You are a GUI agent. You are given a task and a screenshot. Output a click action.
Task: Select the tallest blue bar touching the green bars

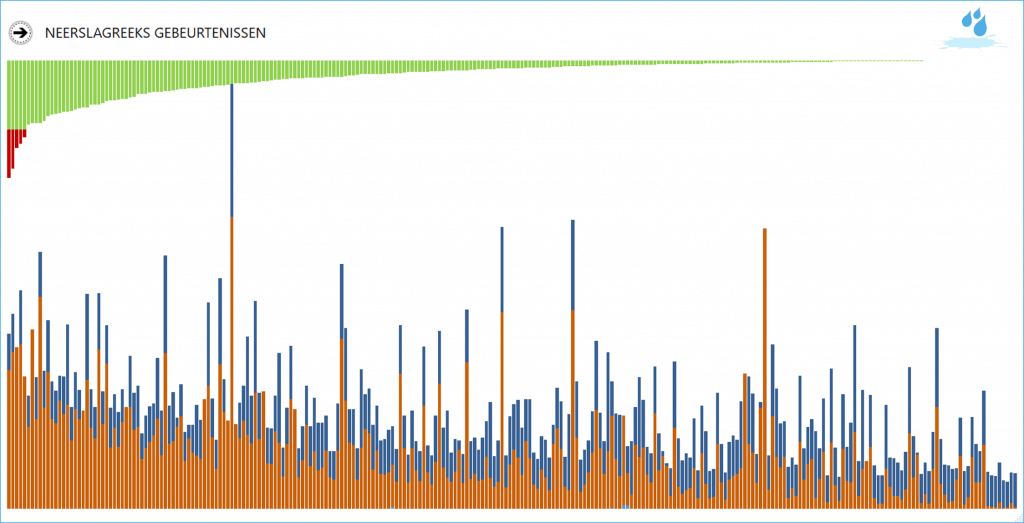232,150
